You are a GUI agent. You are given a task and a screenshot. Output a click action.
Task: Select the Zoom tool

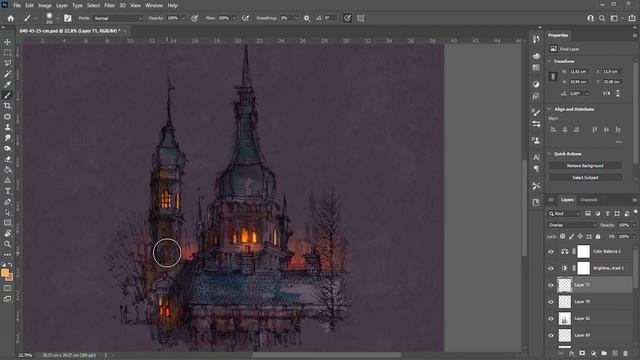pos(7,244)
